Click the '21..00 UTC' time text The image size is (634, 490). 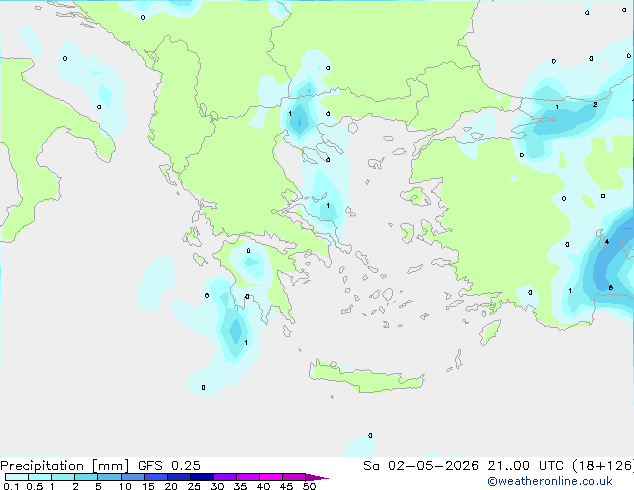coord(526,466)
